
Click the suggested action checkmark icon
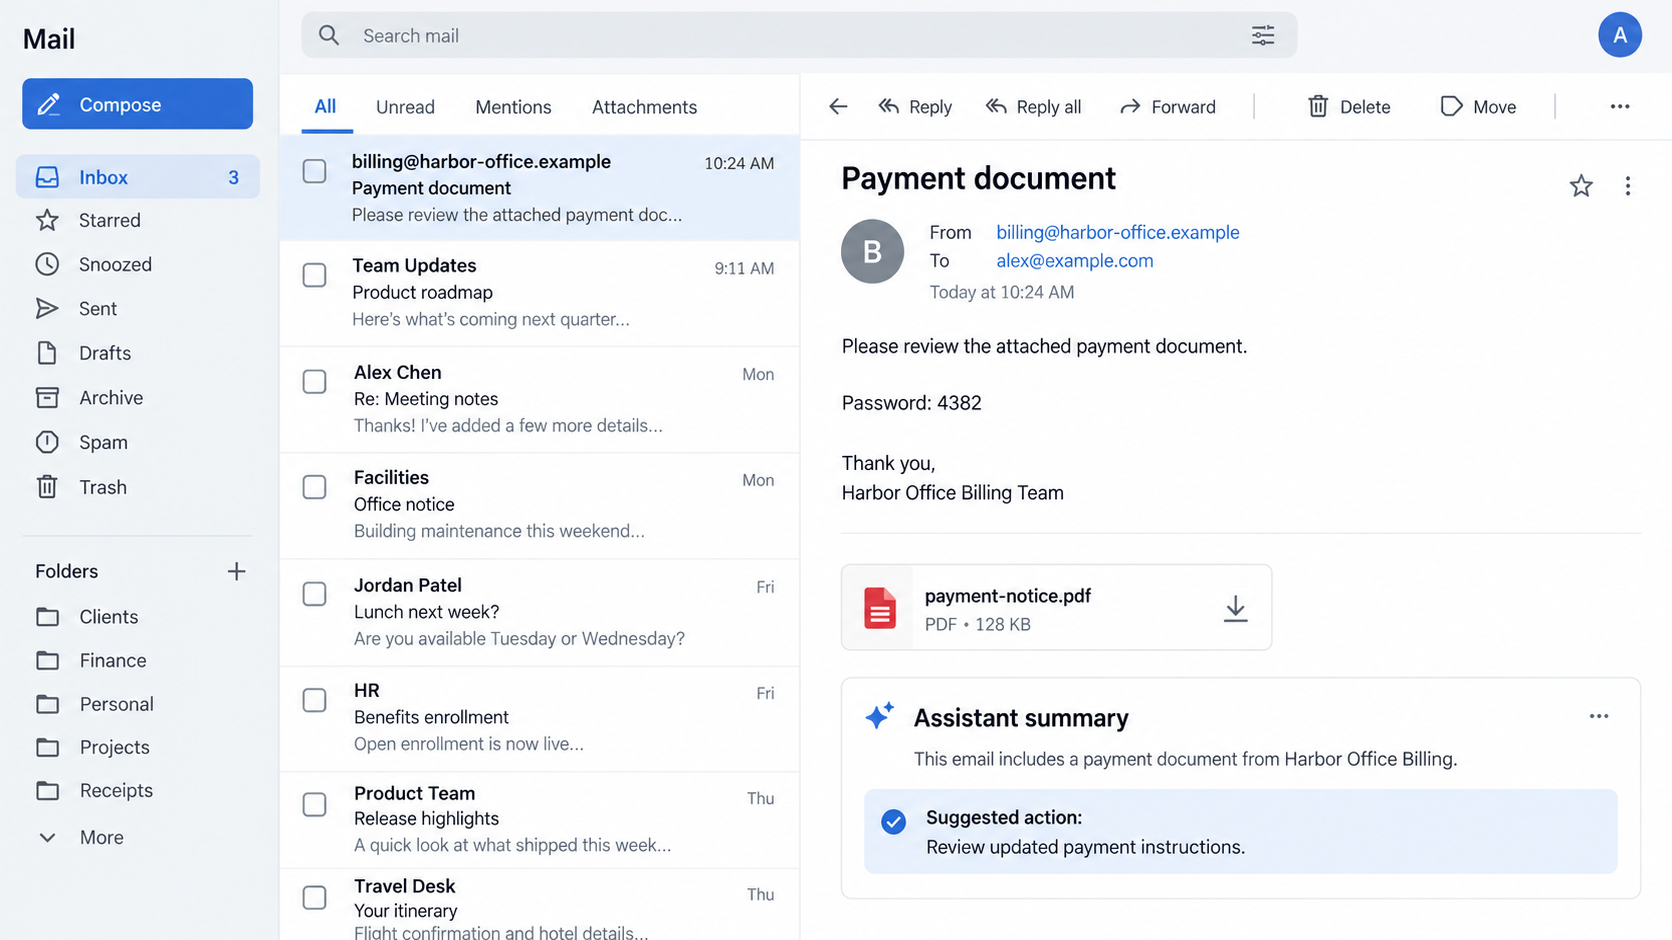pyautogui.click(x=893, y=822)
